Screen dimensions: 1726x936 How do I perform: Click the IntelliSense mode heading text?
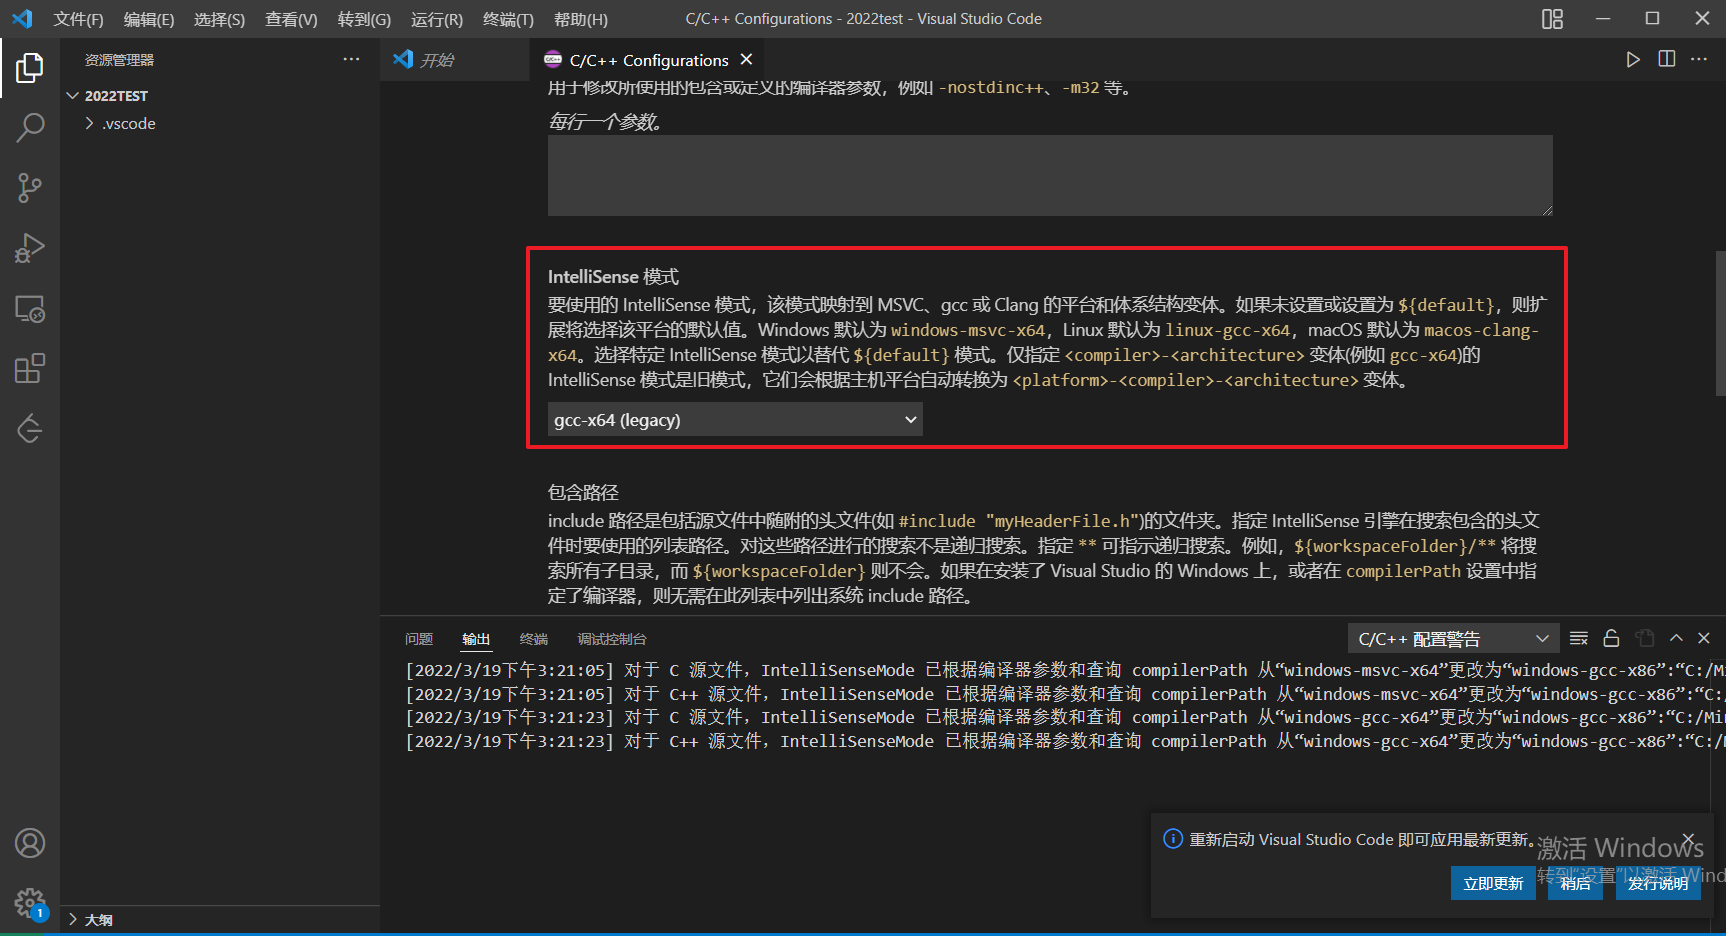click(613, 277)
